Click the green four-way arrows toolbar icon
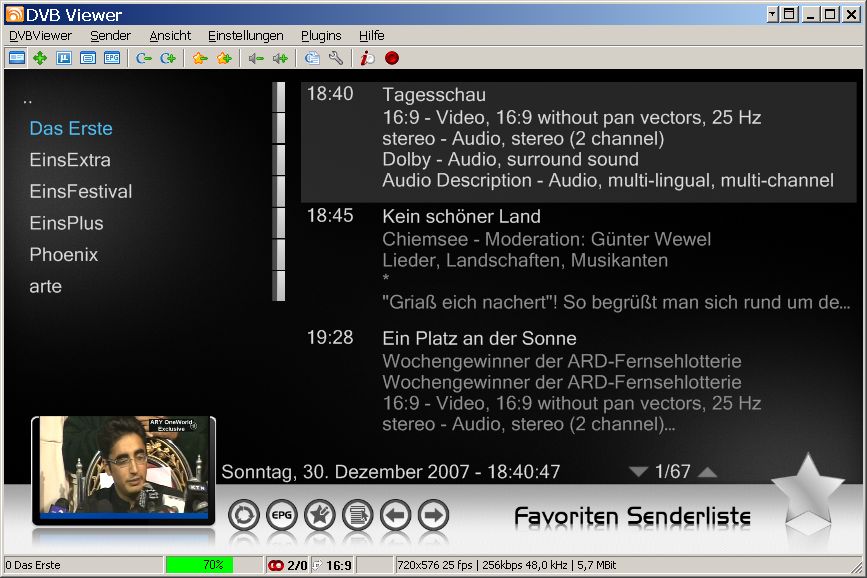Screen dimensions: 867x578 pos(40,58)
